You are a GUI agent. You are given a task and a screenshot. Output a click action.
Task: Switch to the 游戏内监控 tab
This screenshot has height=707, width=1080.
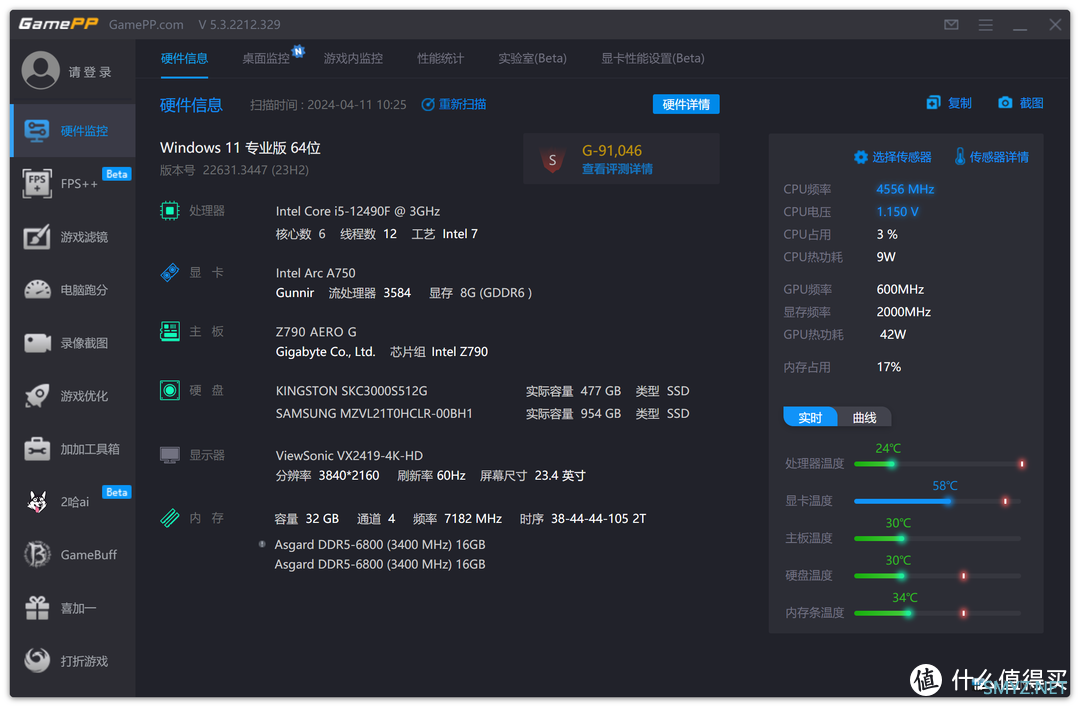353,59
